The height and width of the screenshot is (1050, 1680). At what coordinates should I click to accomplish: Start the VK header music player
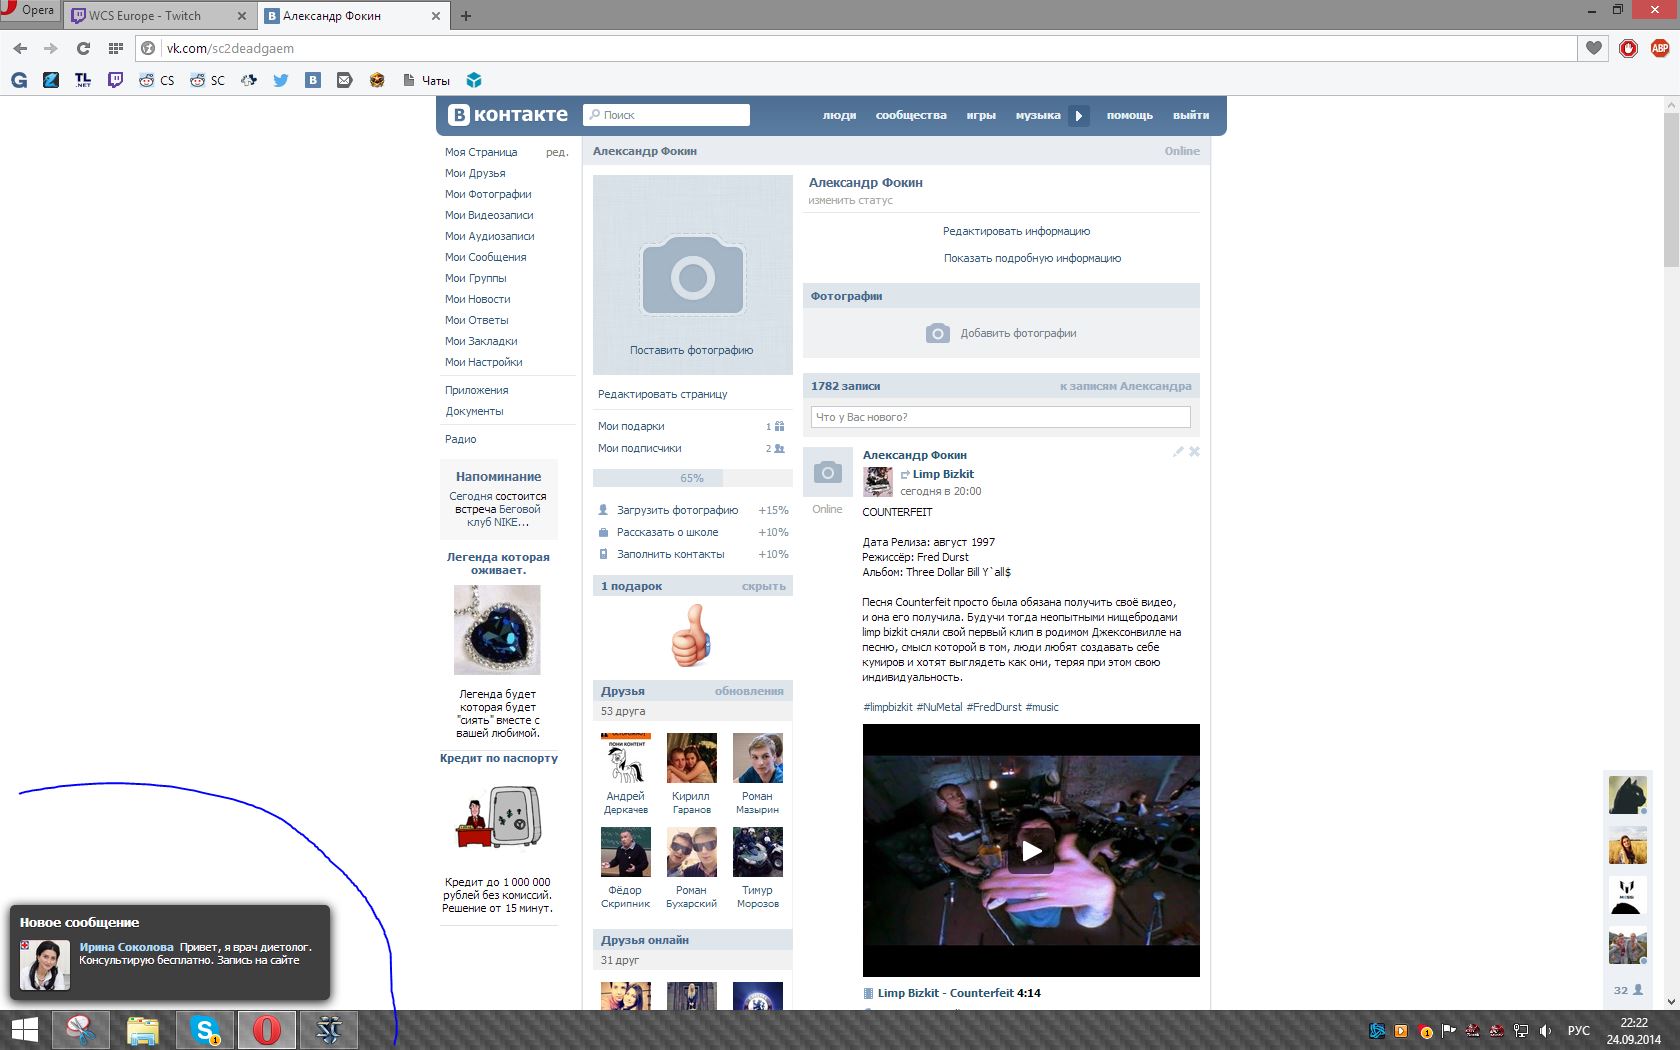(1078, 115)
